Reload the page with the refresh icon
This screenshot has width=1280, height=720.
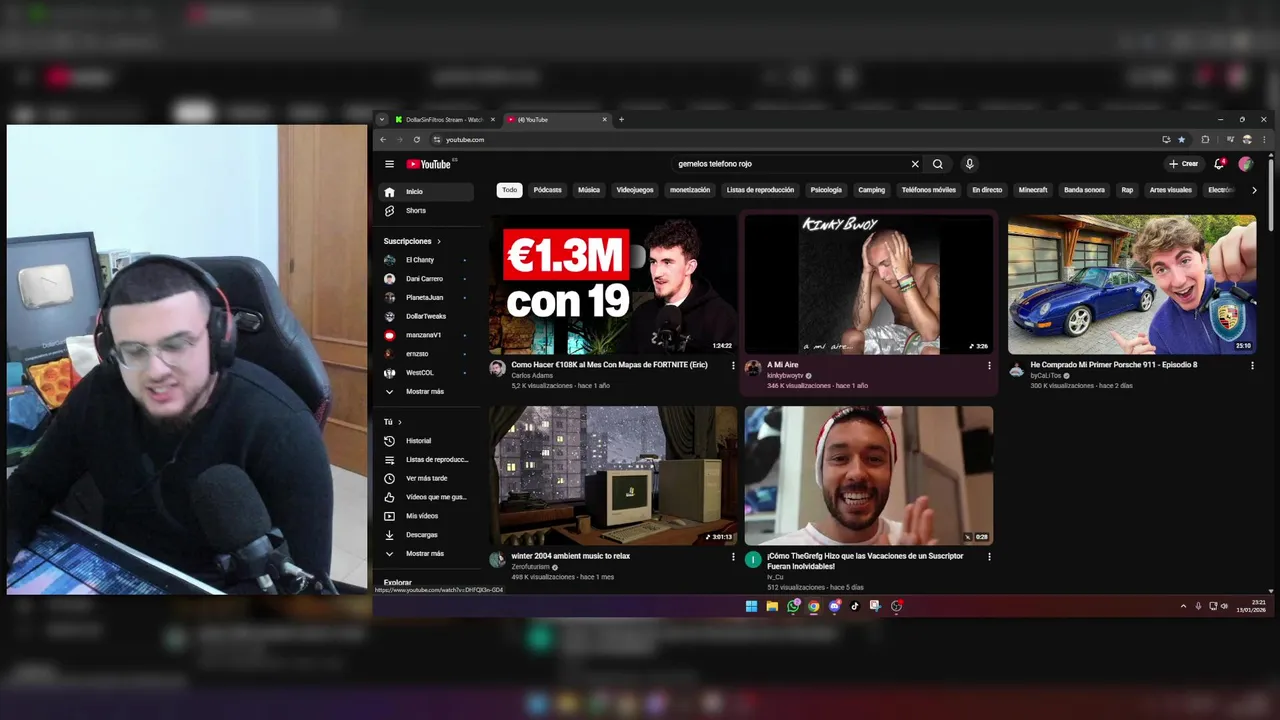[417, 140]
